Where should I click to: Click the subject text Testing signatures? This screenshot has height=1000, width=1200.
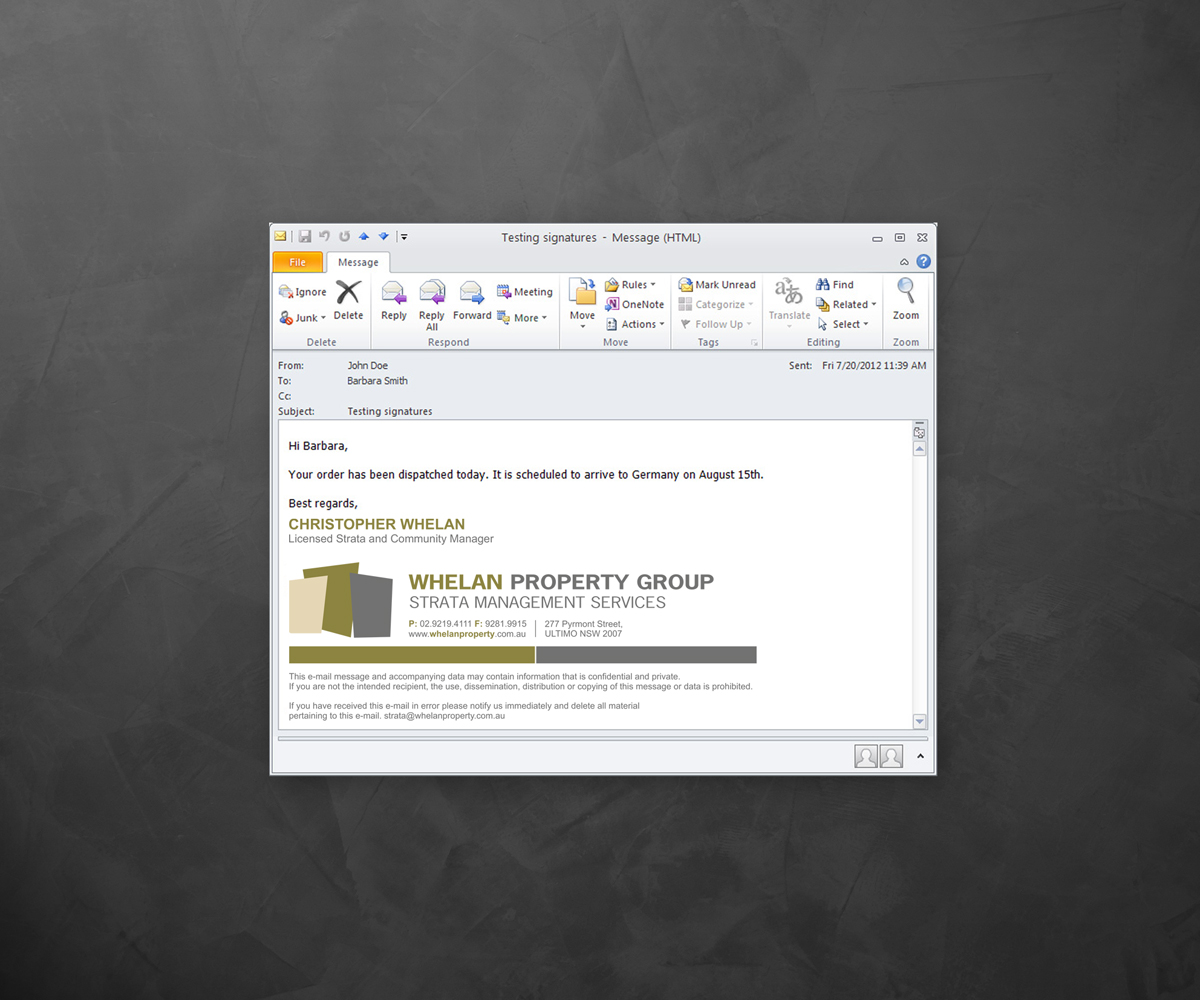click(390, 412)
